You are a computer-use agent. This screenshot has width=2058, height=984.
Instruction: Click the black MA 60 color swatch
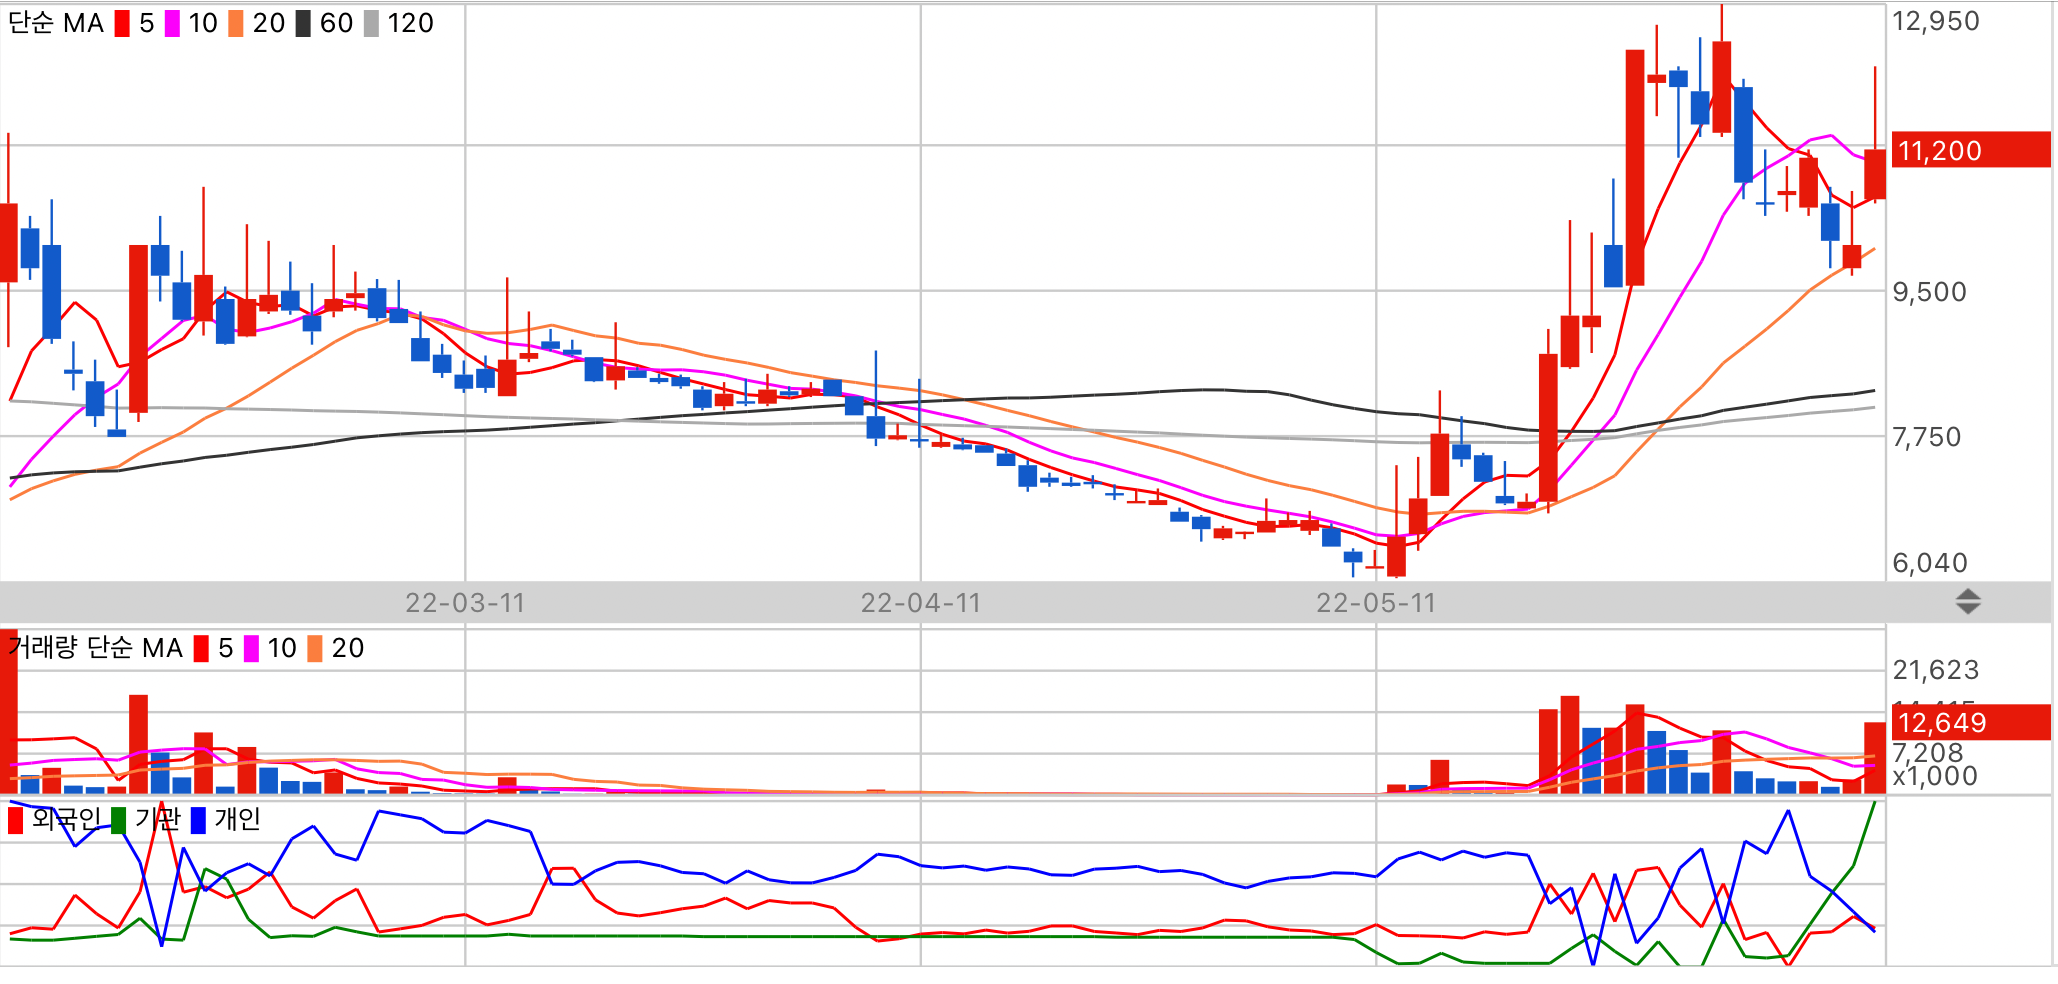click(x=303, y=23)
